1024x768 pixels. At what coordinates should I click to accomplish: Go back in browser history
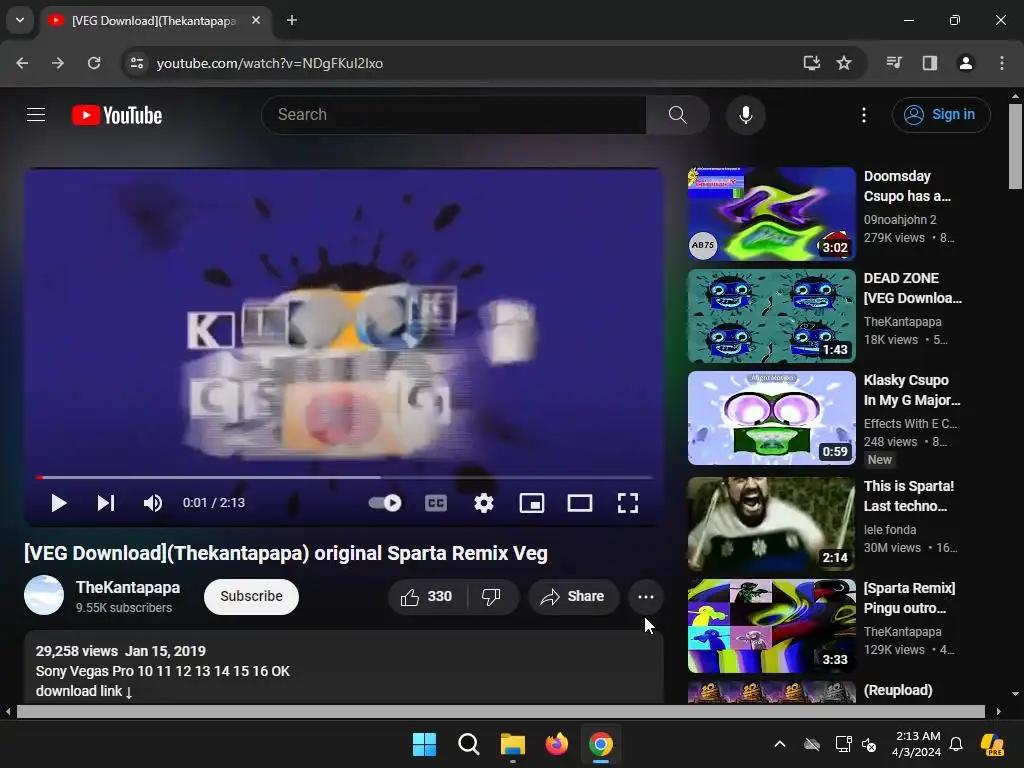[22, 63]
